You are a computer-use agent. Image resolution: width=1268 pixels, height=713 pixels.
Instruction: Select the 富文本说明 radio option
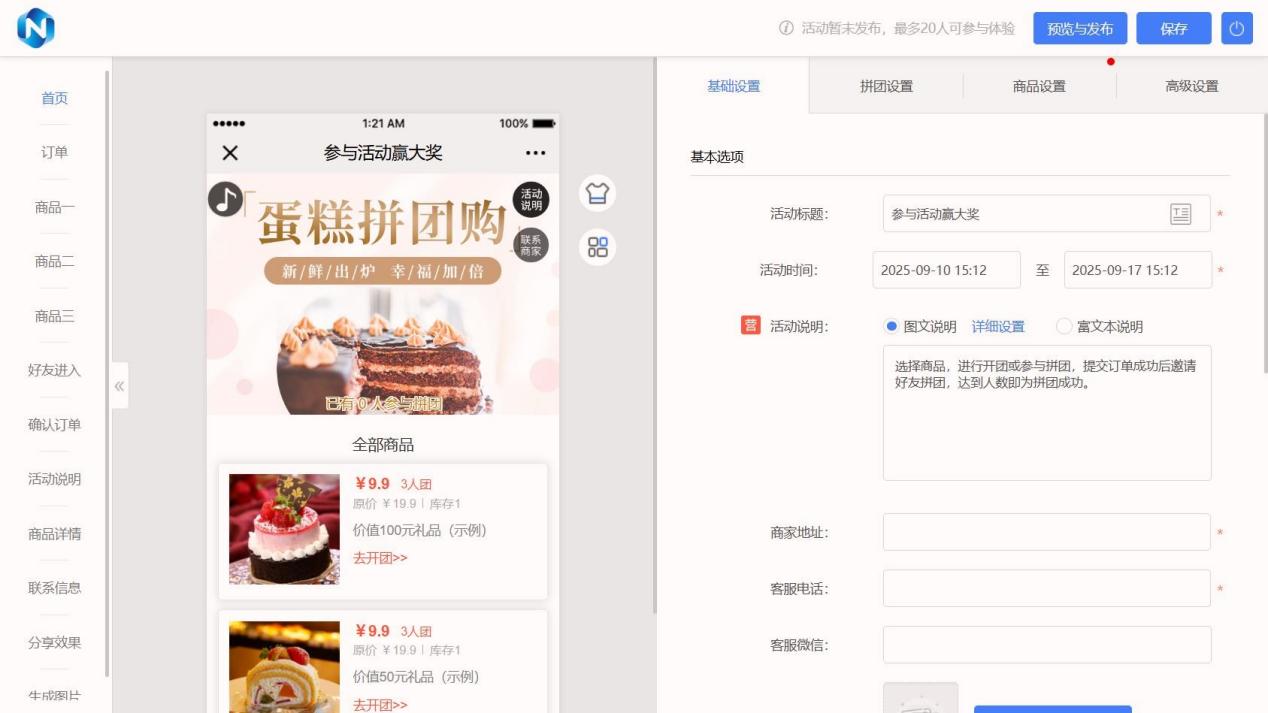(x=1064, y=326)
